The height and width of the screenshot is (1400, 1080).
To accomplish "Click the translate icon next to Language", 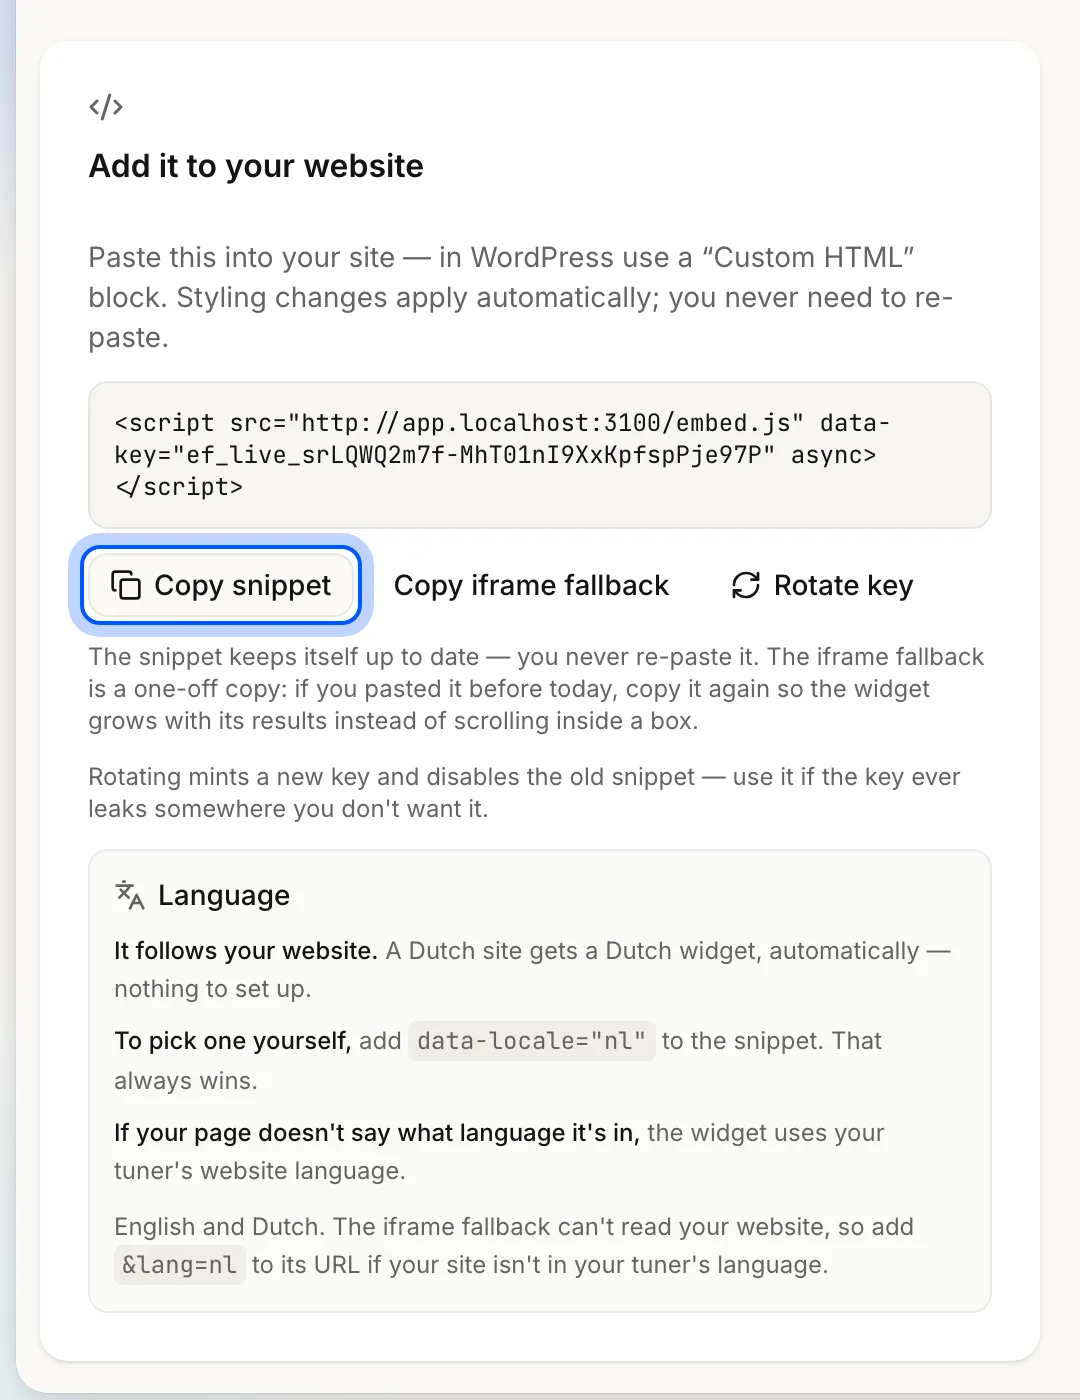I will pyautogui.click(x=130, y=895).
